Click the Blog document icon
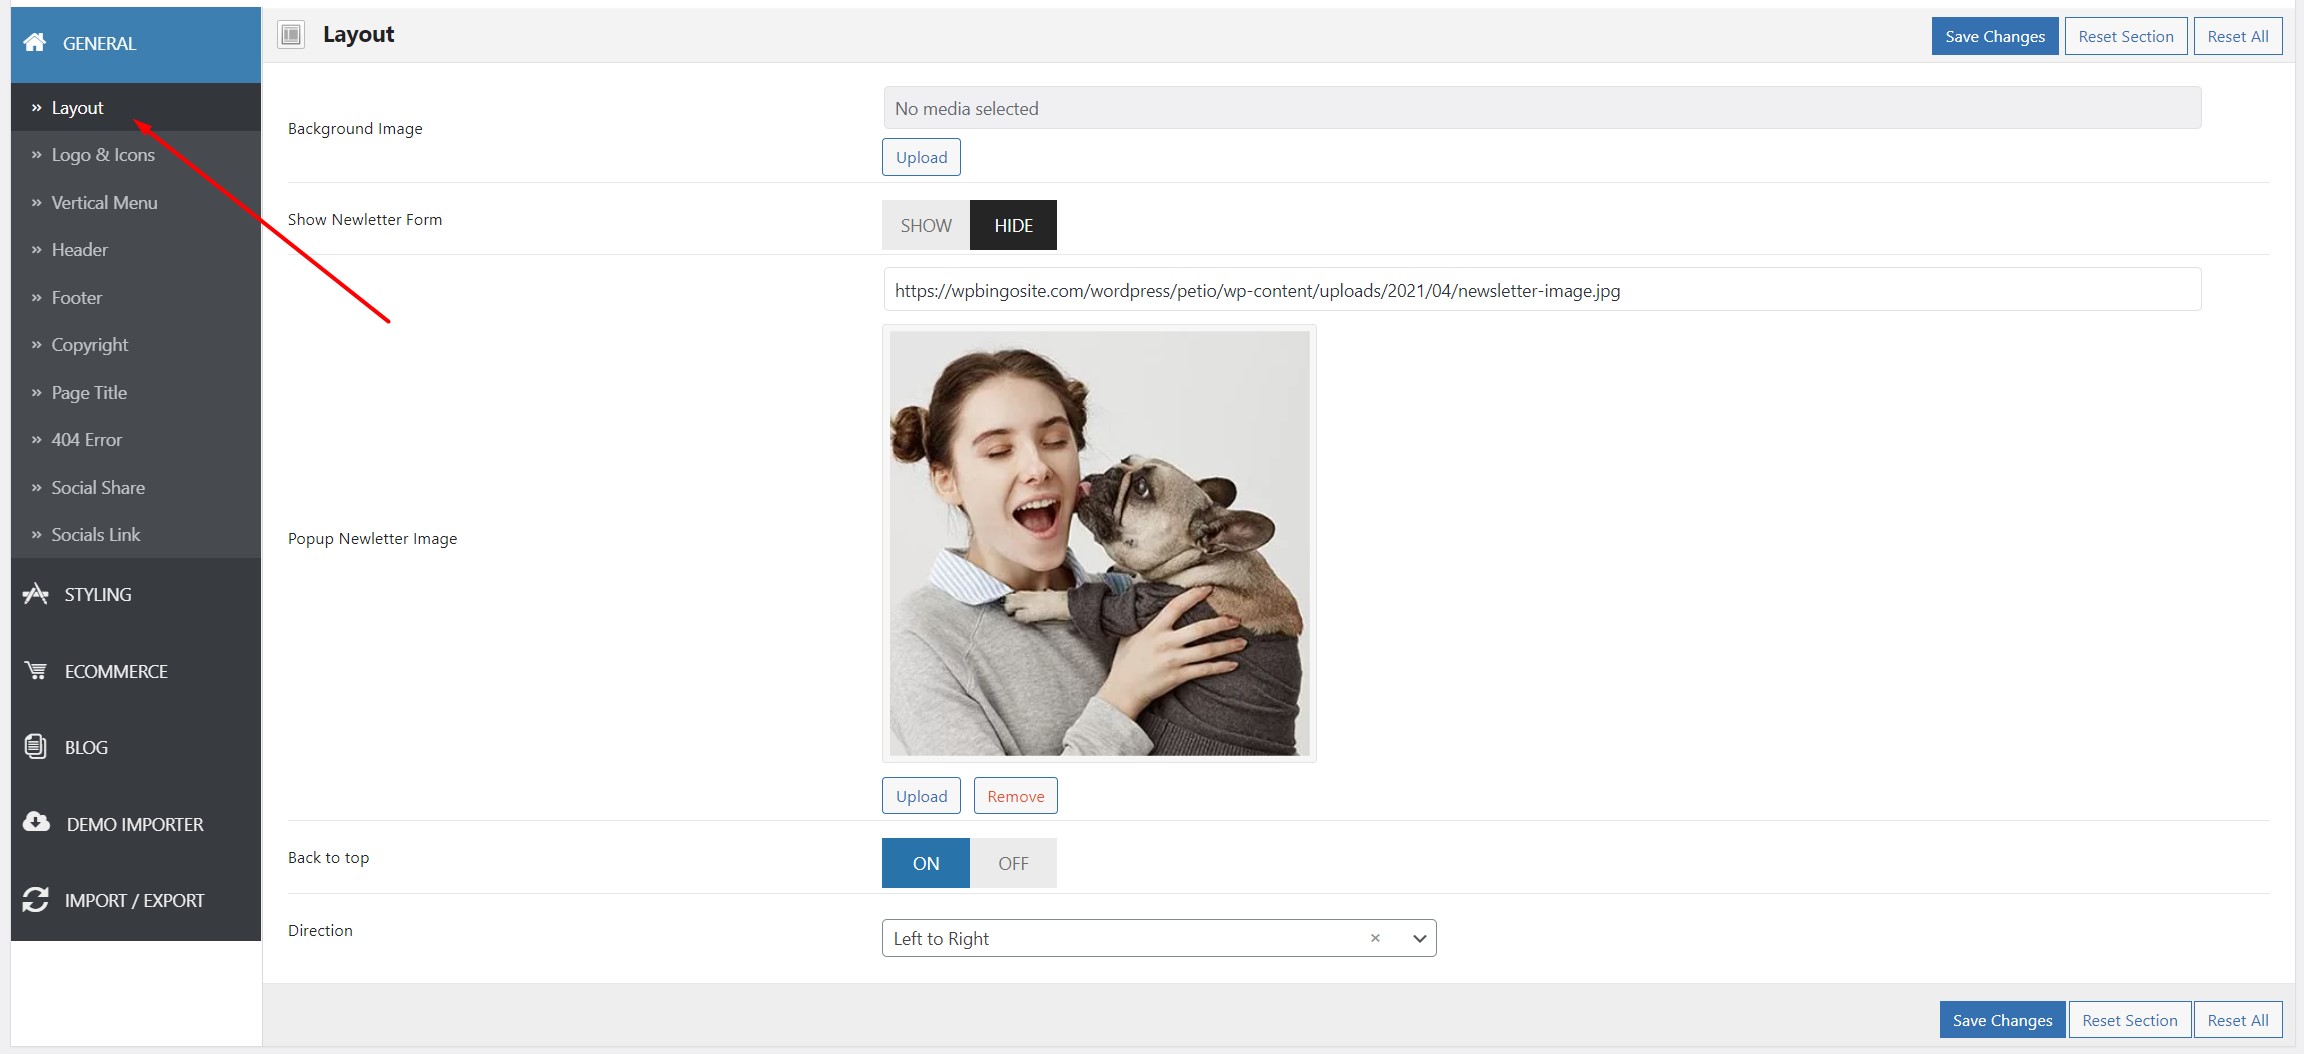 click(x=35, y=747)
